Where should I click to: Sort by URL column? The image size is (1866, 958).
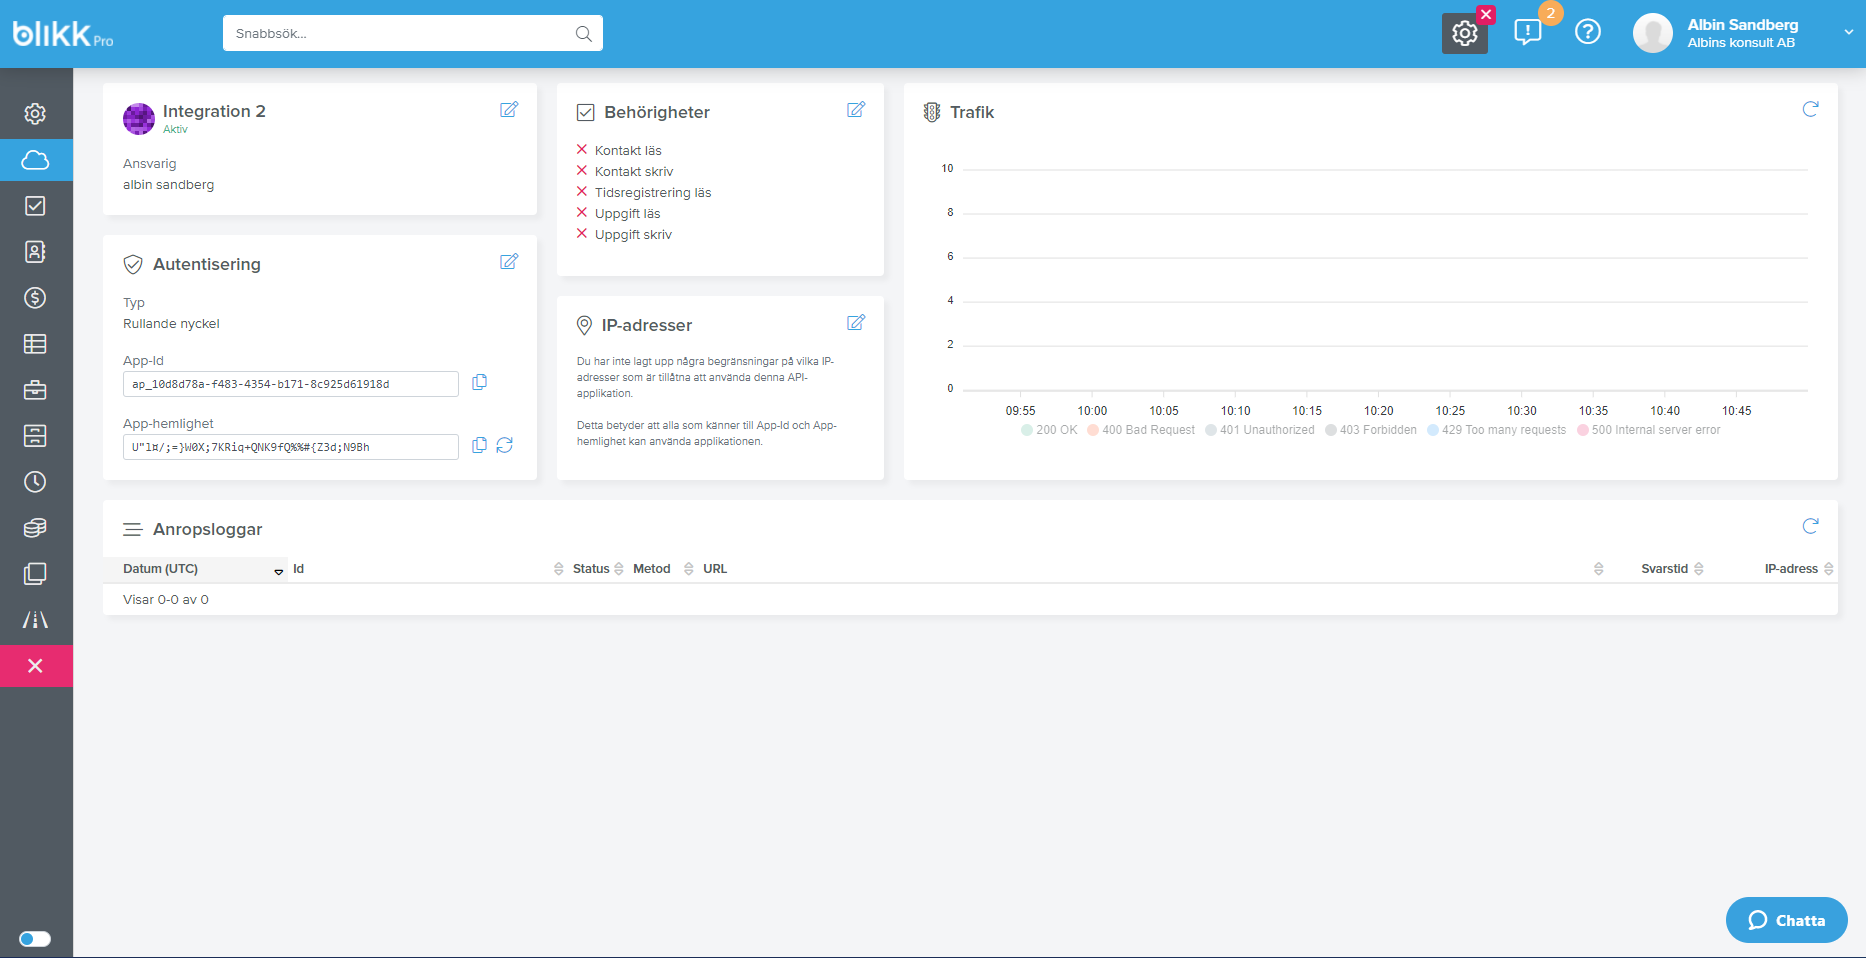1153,569
